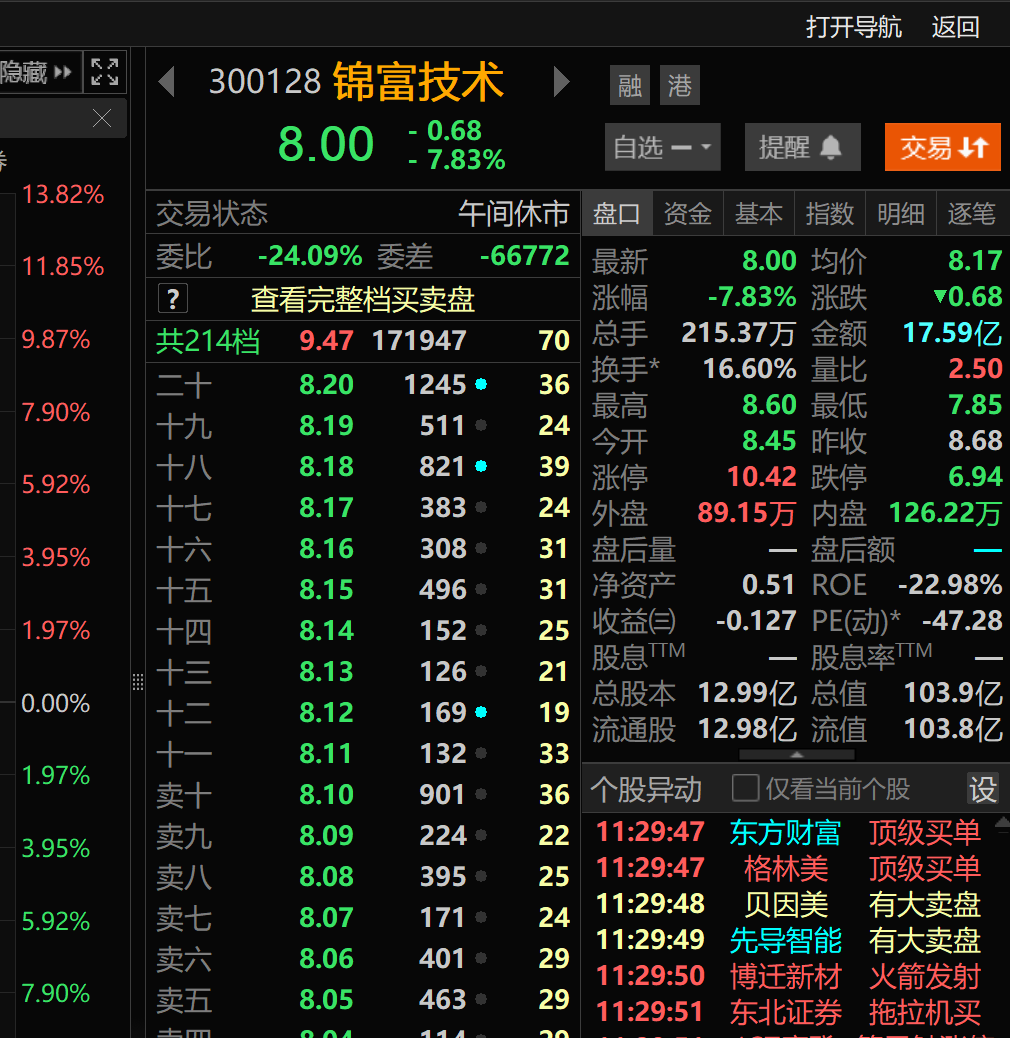
Task: Click 0.00% axis label
Action: [x=55, y=703]
